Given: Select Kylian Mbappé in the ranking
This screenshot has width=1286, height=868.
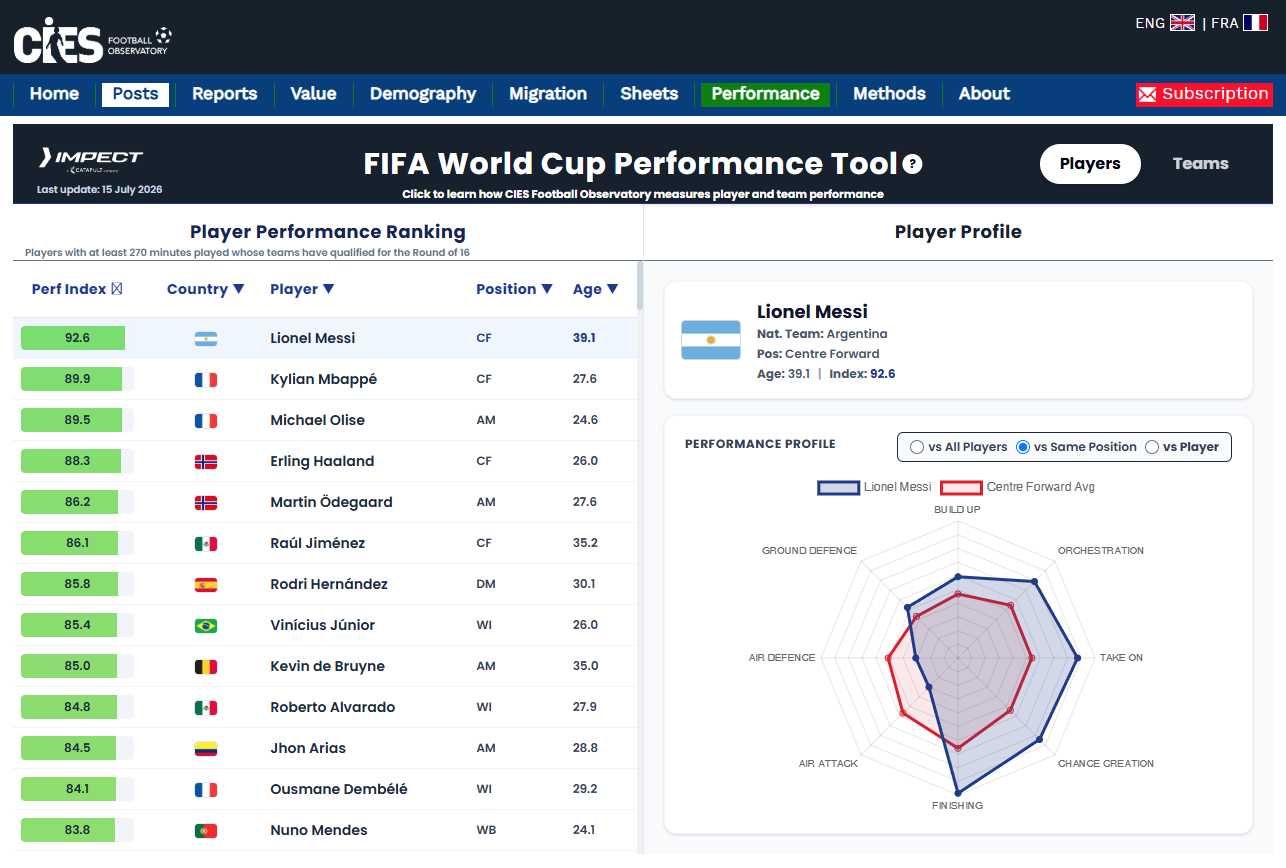Looking at the screenshot, I should (x=324, y=379).
